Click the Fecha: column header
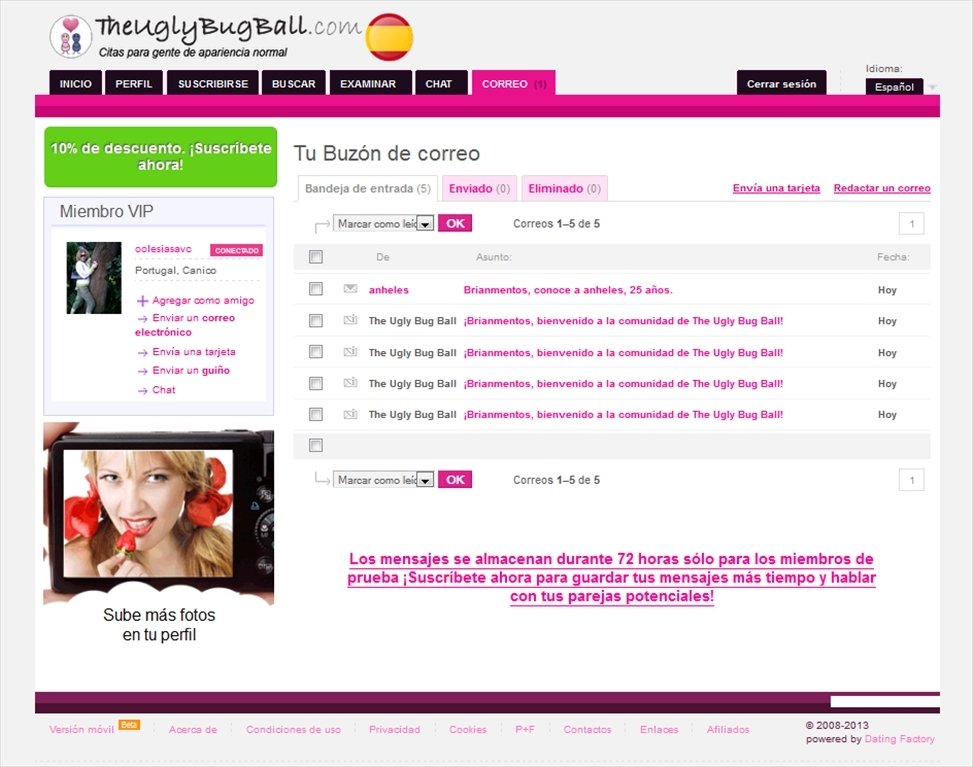Screen dimensions: 973x767 click(893, 257)
